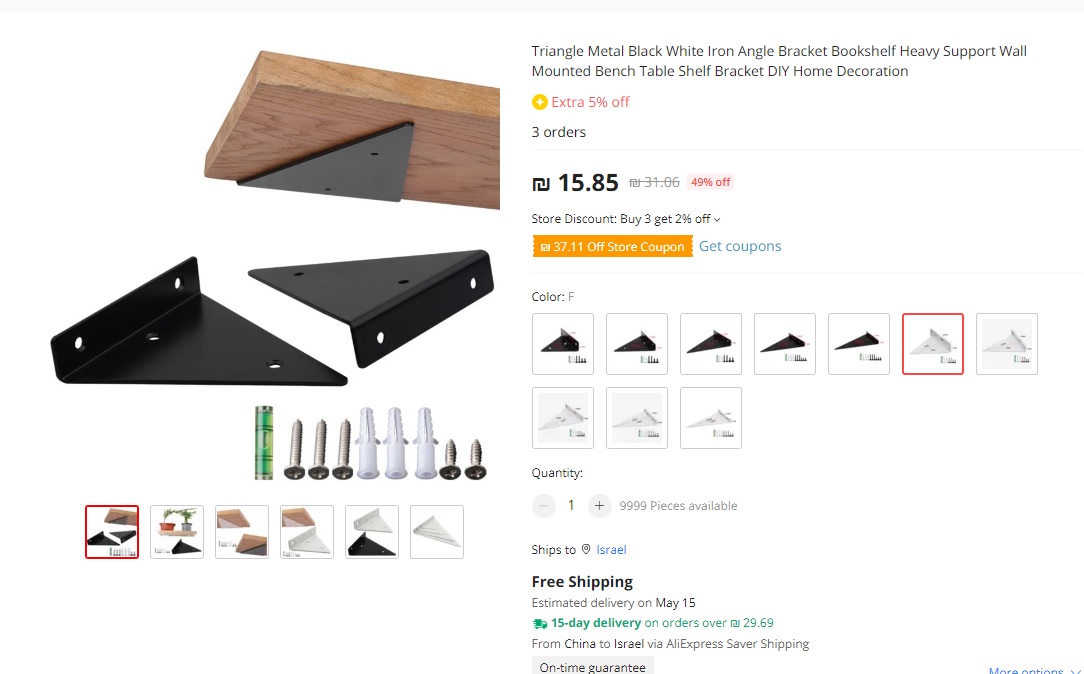This screenshot has width=1084, height=674.
Task: Open the last white triangle bracket thumbnail
Action: [437, 532]
